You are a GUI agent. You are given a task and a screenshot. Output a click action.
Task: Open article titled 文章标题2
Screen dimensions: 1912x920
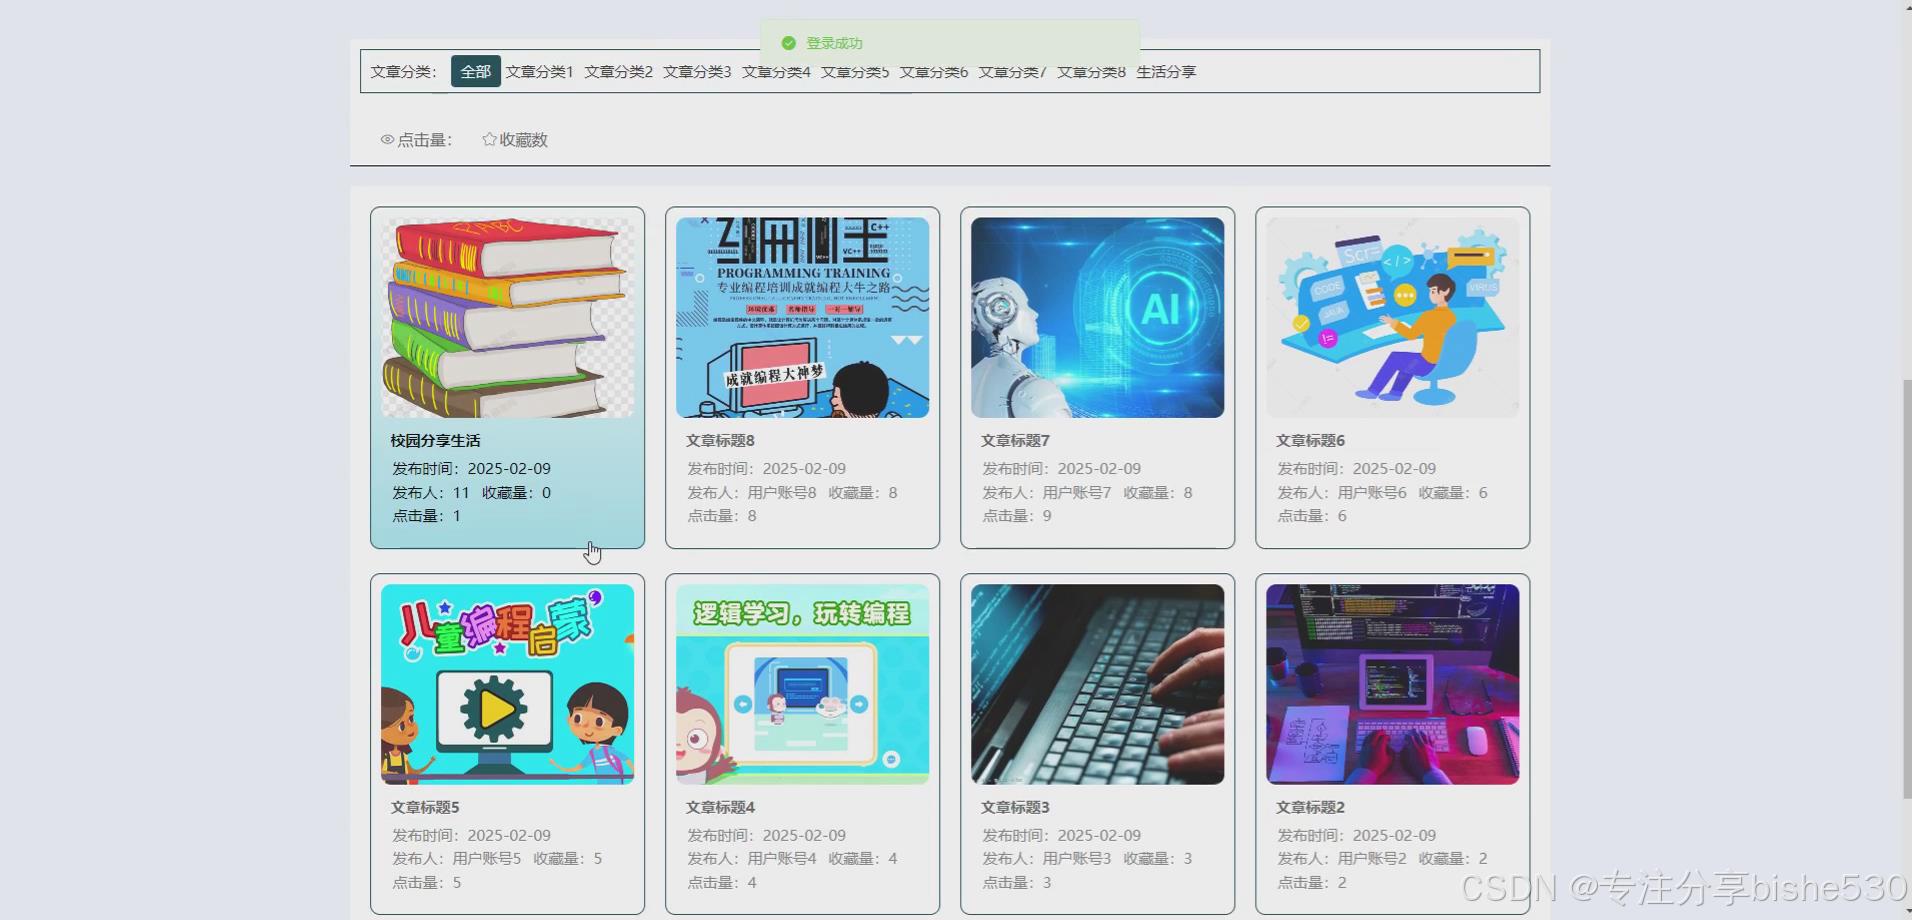[x=1310, y=807]
